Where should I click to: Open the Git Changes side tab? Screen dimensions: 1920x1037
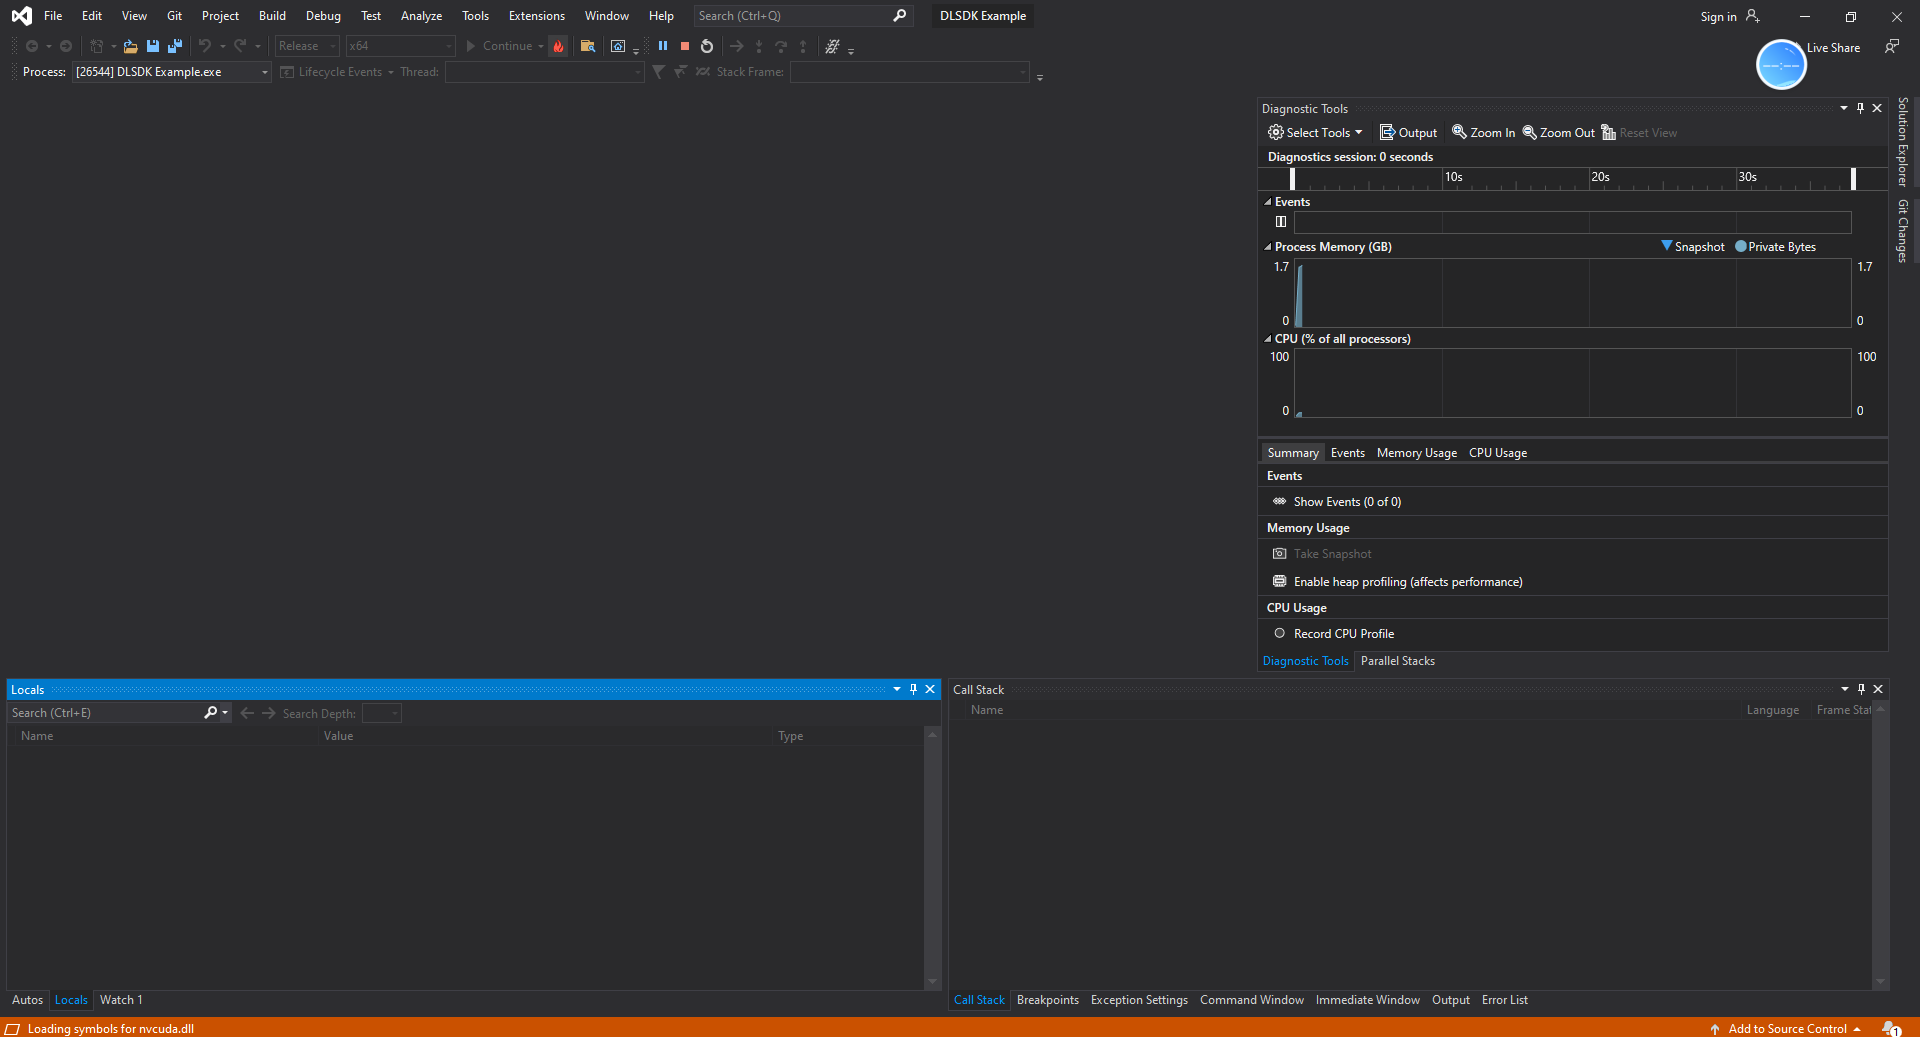[1903, 232]
